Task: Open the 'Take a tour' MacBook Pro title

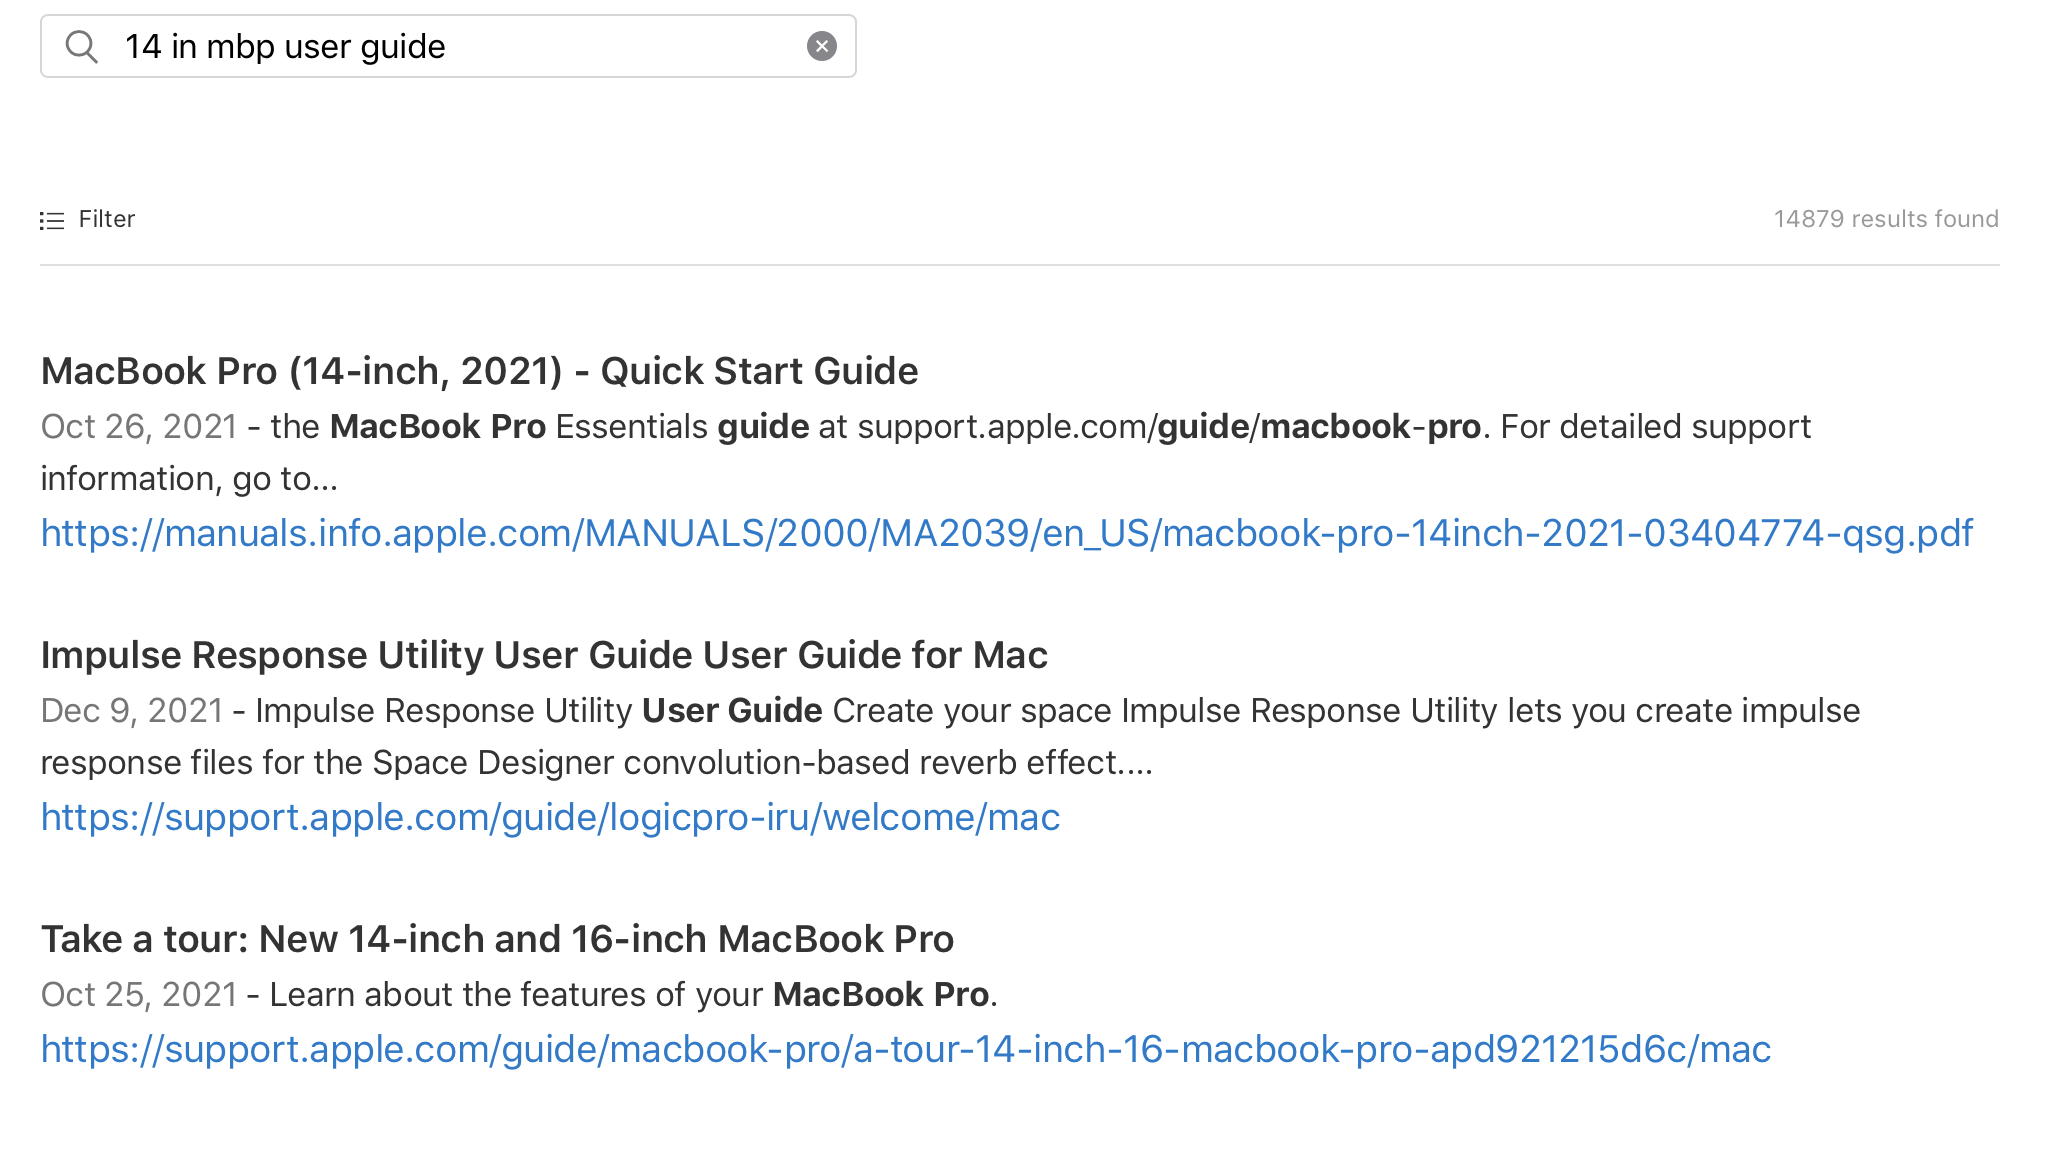Action: pyautogui.click(x=497, y=939)
